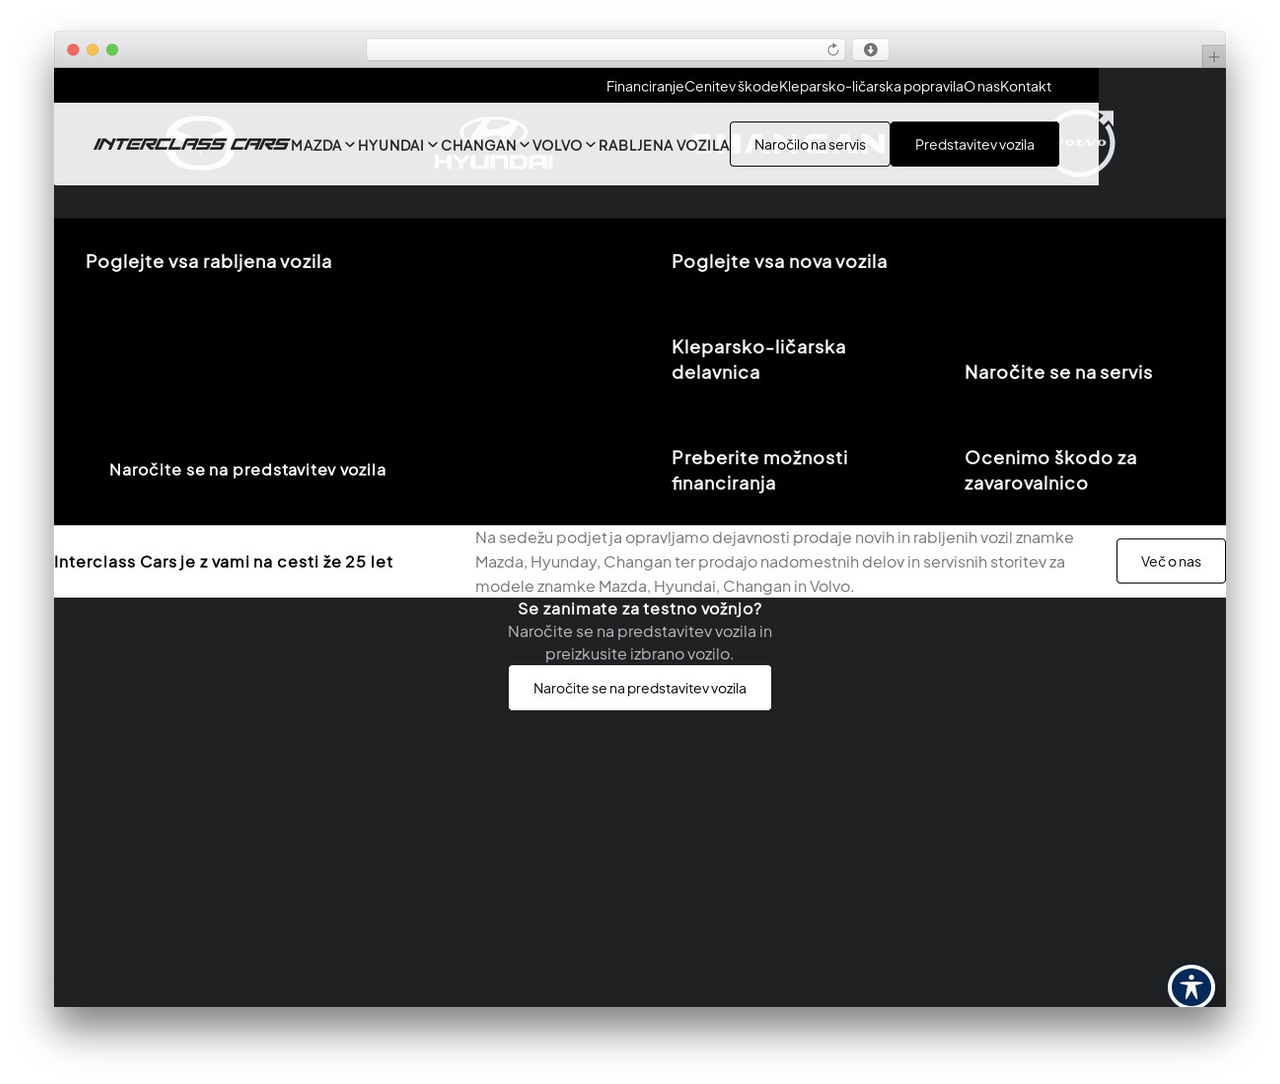Open Kleparsko-ličarska delavnica tile
The height and width of the screenshot is (1084, 1280).
(x=758, y=359)
